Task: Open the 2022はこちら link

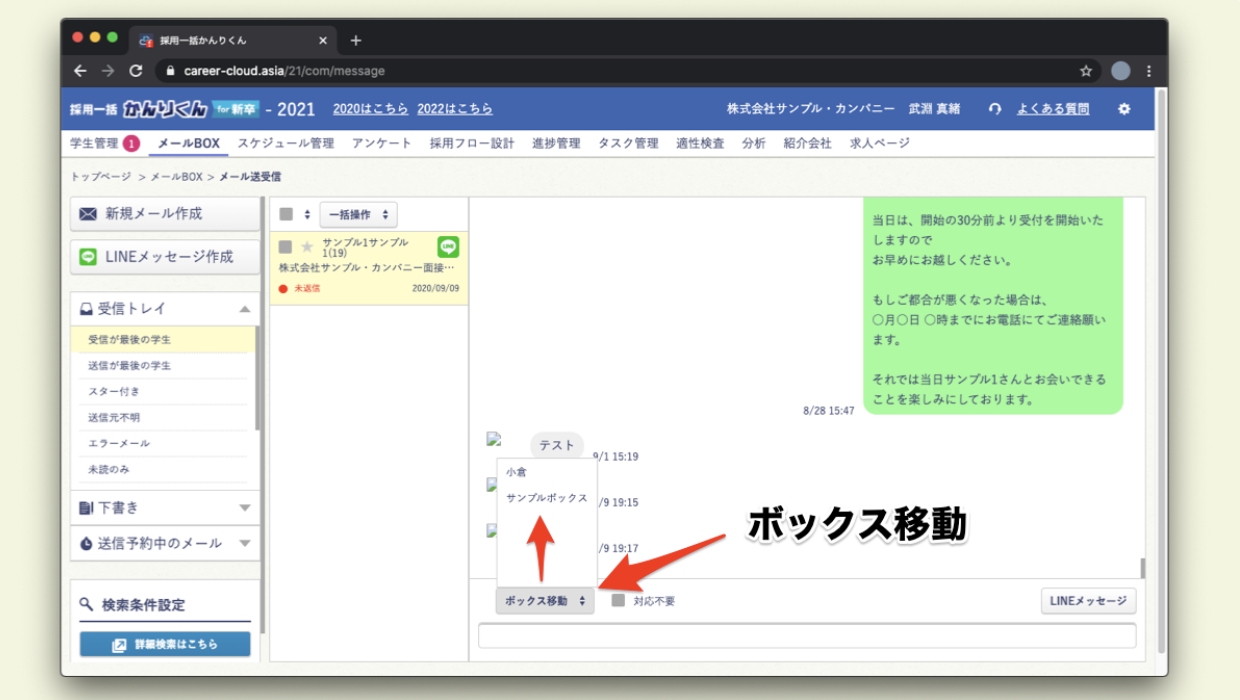Action: pyautogui.click(x=455, y=109)
